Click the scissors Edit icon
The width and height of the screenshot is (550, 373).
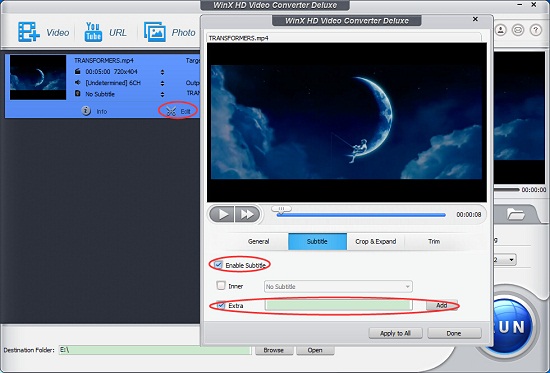[171, 111]
